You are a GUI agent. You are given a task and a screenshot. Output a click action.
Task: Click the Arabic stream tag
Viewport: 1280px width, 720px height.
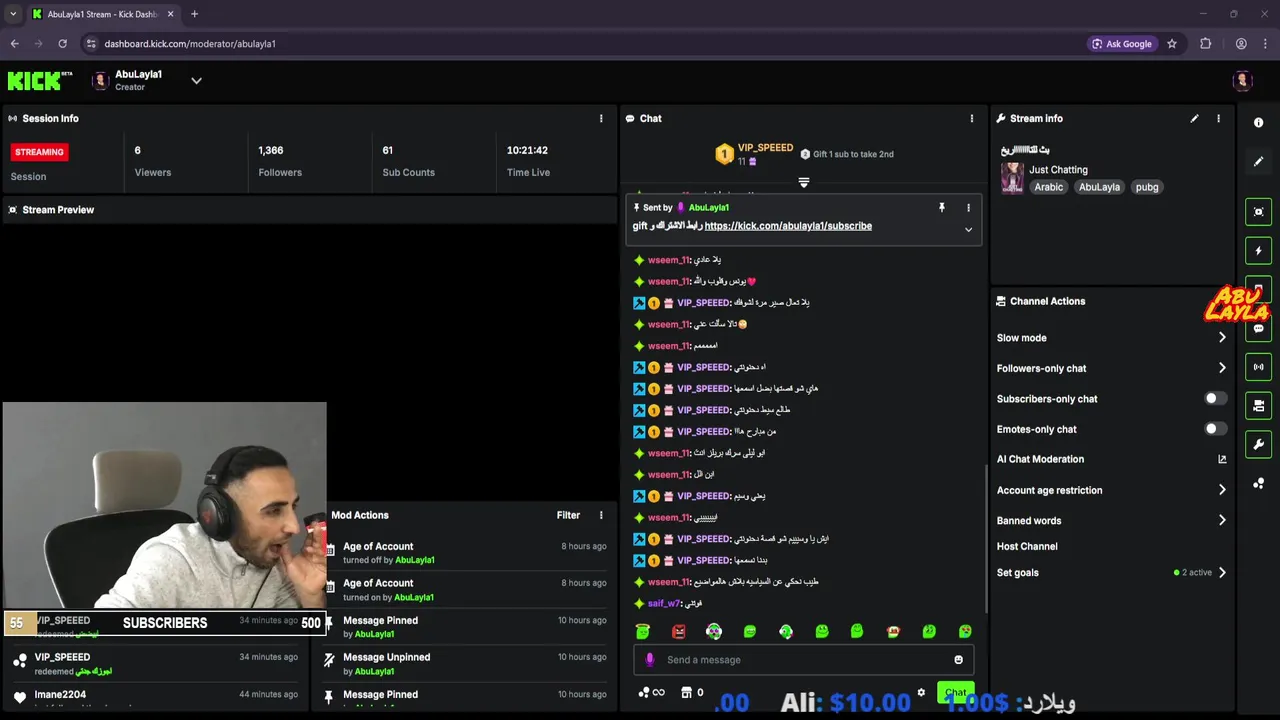(1048, 187)
